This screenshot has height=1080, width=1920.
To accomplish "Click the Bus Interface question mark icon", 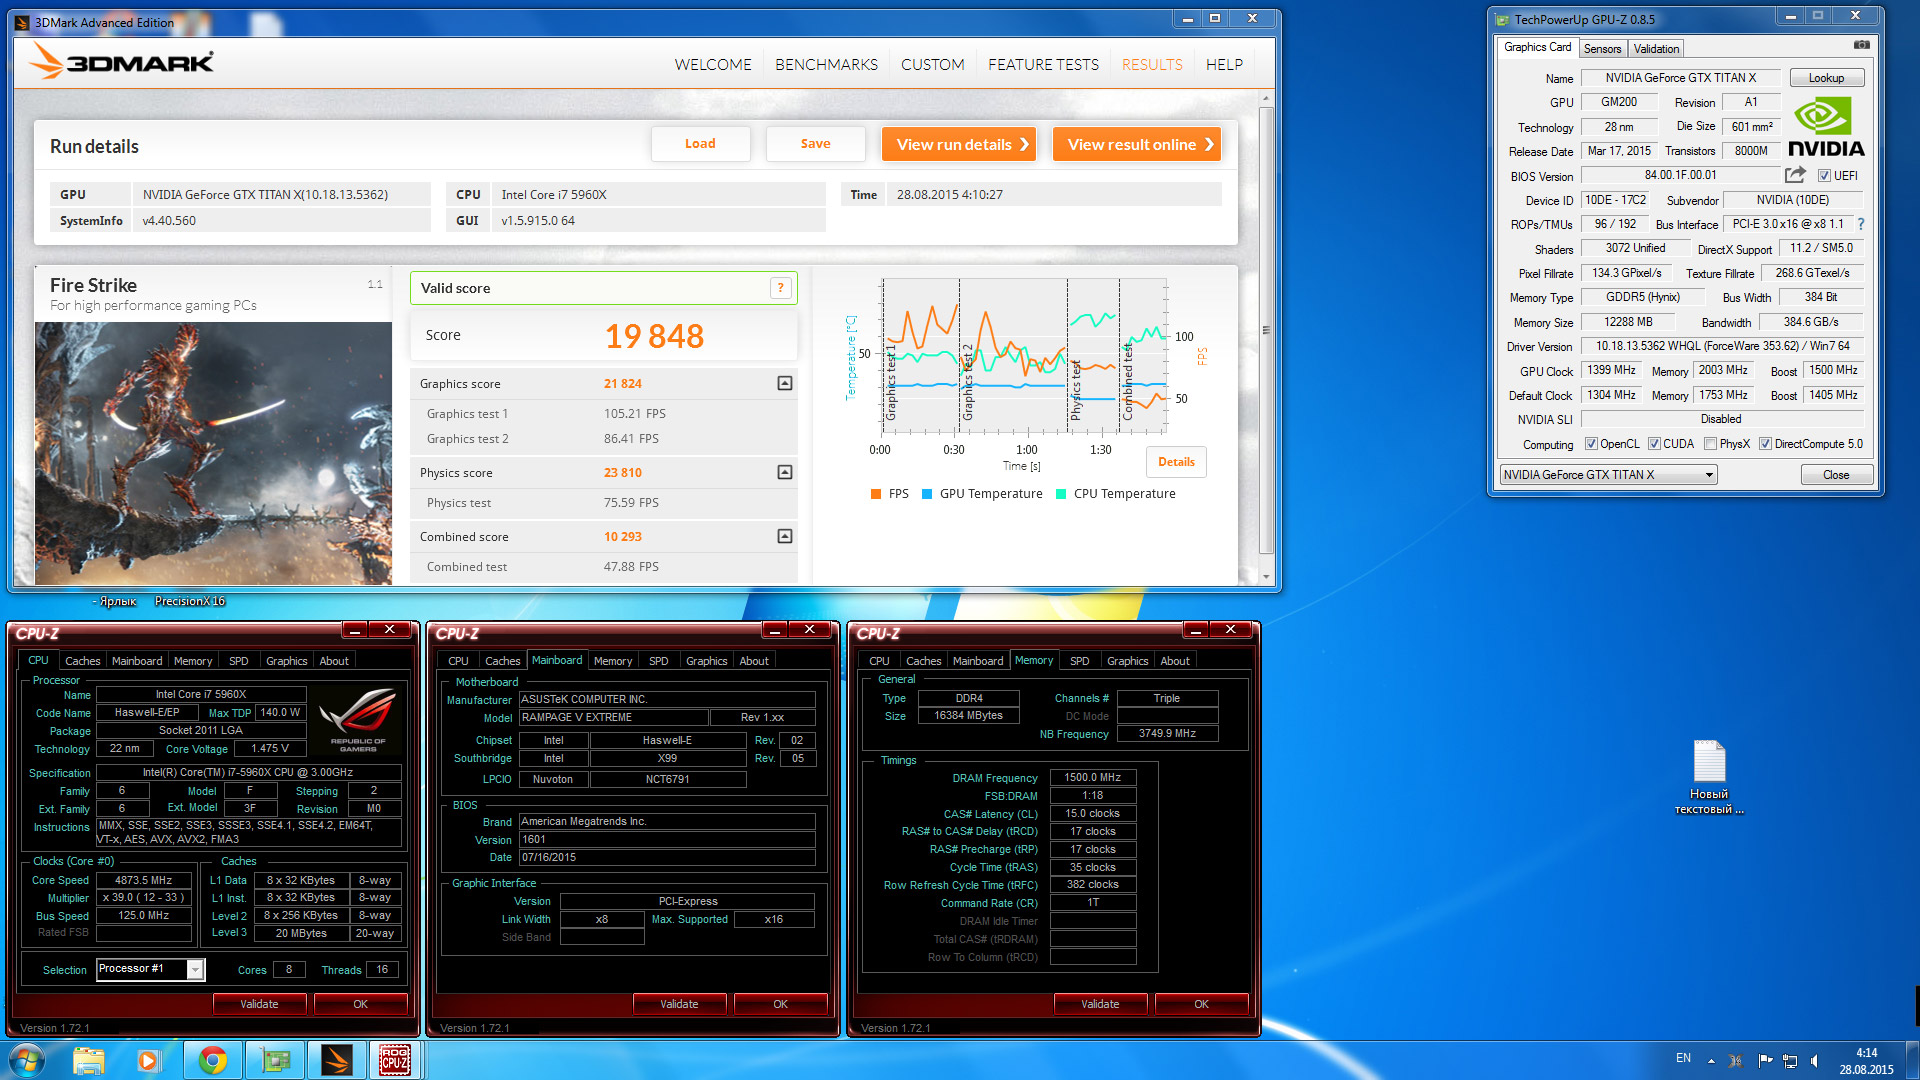I will [x=1861, y=224].
